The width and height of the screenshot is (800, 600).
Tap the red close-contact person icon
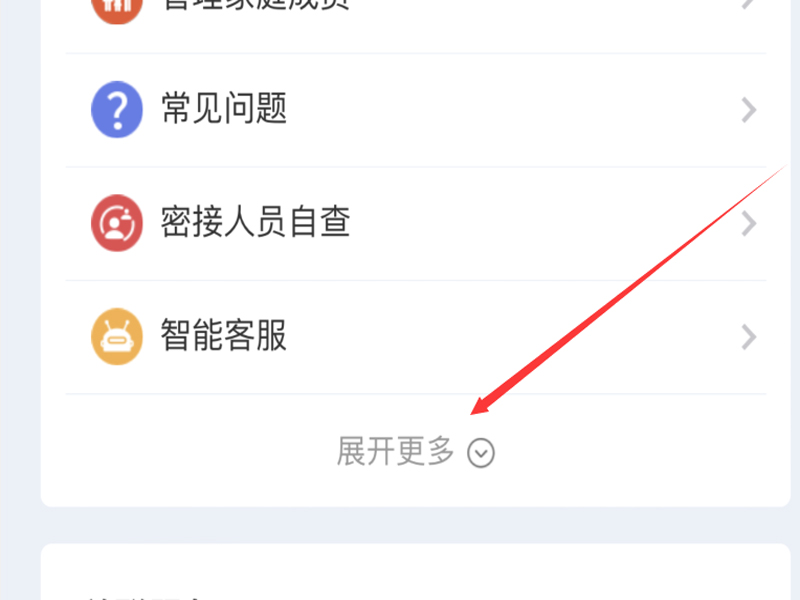point(117,223)
